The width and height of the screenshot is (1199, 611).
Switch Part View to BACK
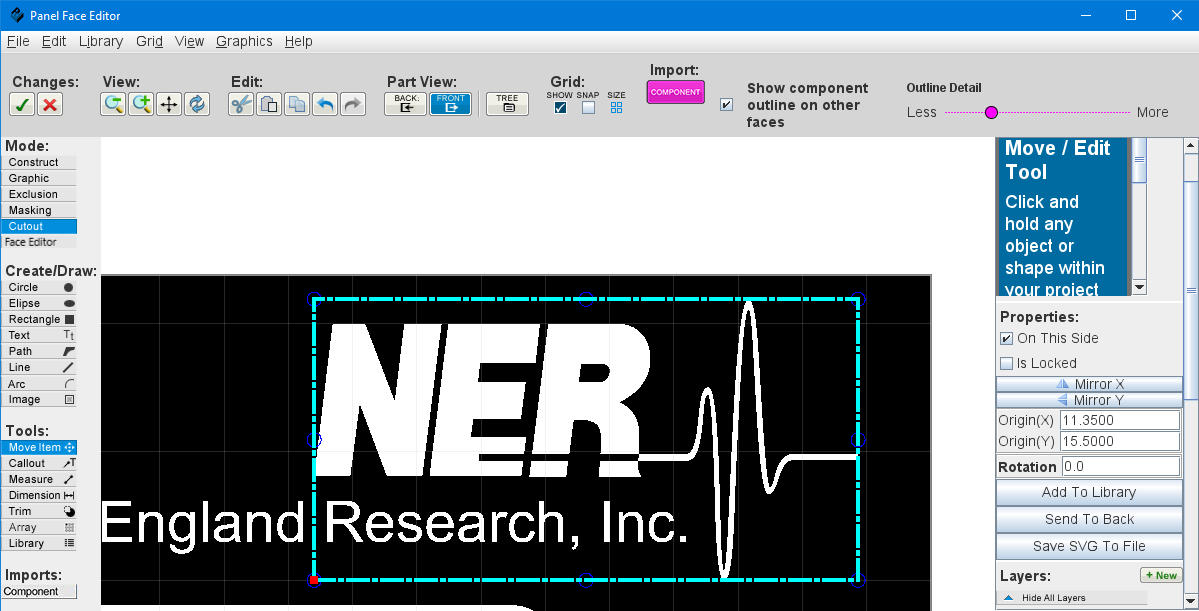click(406, 104)
